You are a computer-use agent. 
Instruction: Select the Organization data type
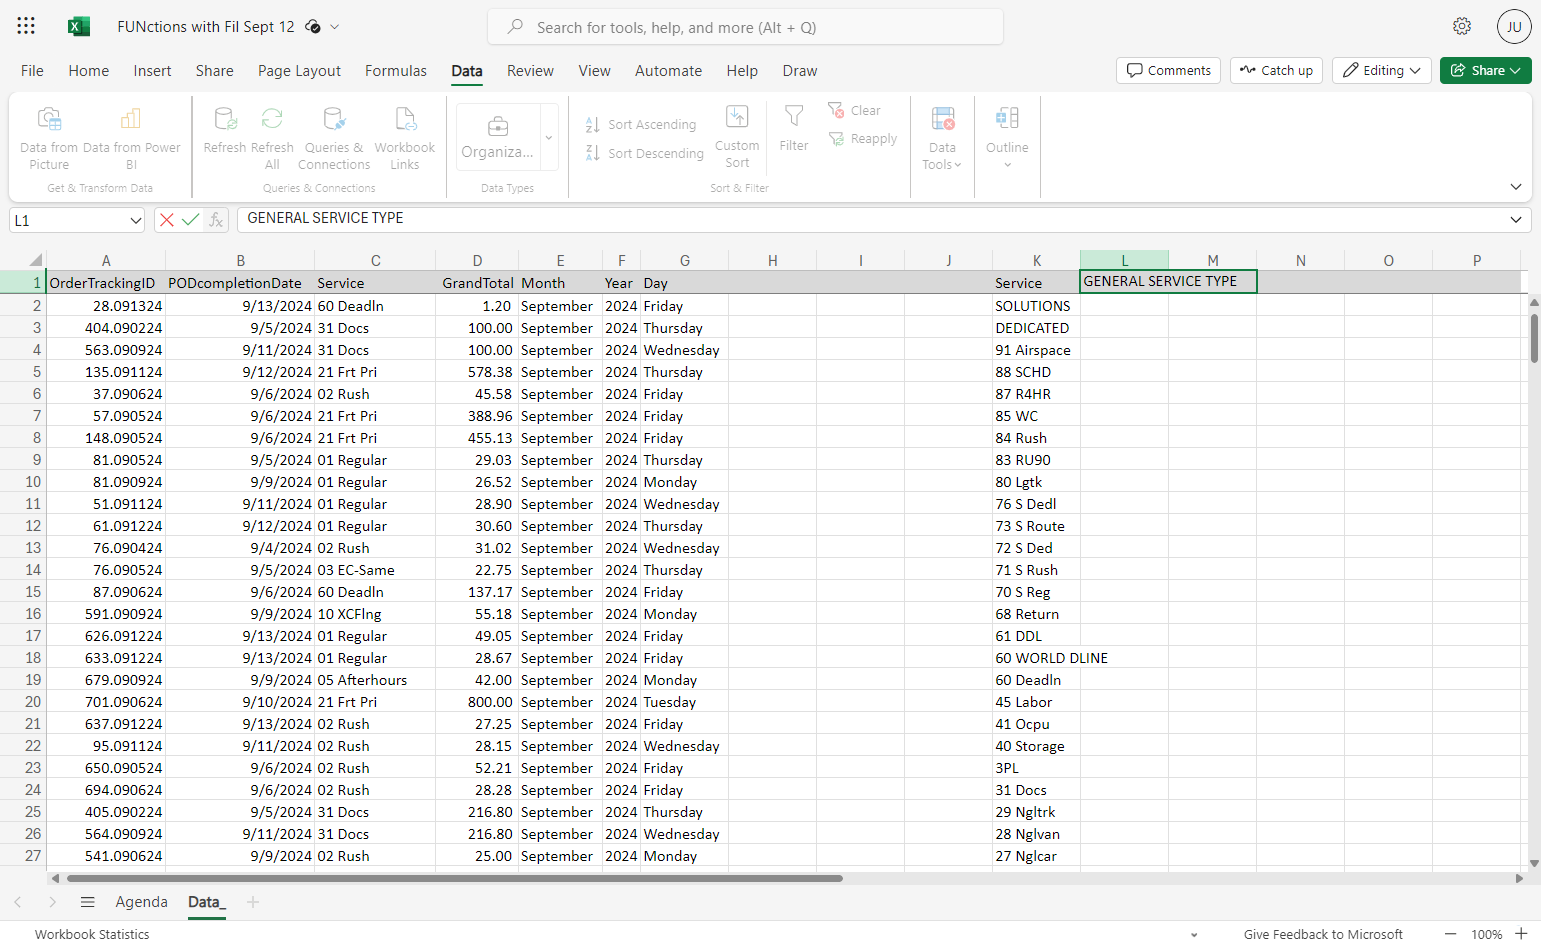click(498, 138)
